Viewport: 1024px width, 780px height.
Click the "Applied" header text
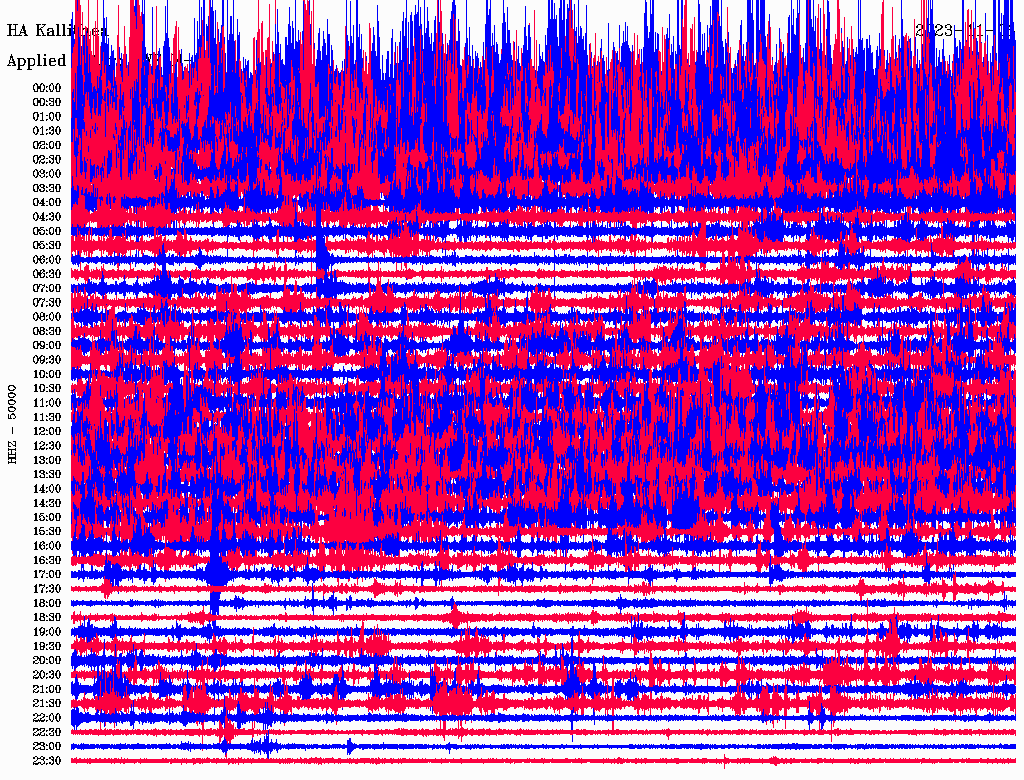pos(37,61)
